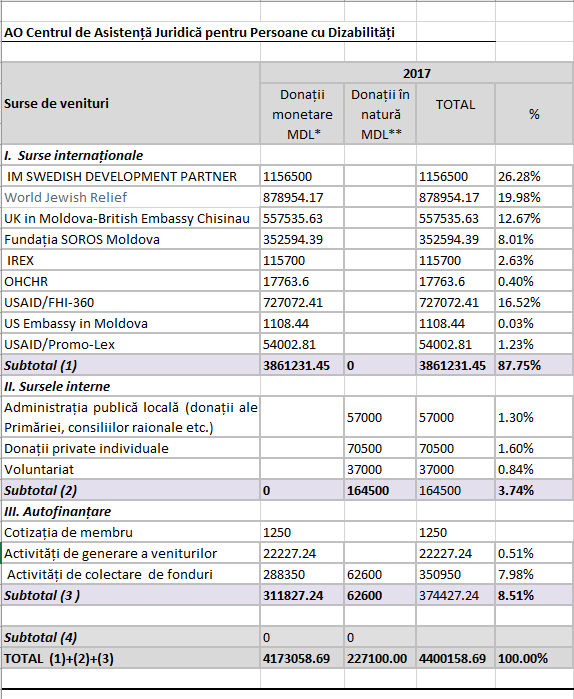Screen dimensions: 574x699
Task: Click the USAID/Promo-Lex amount 54002.81
Action: [x=302, y=345]
